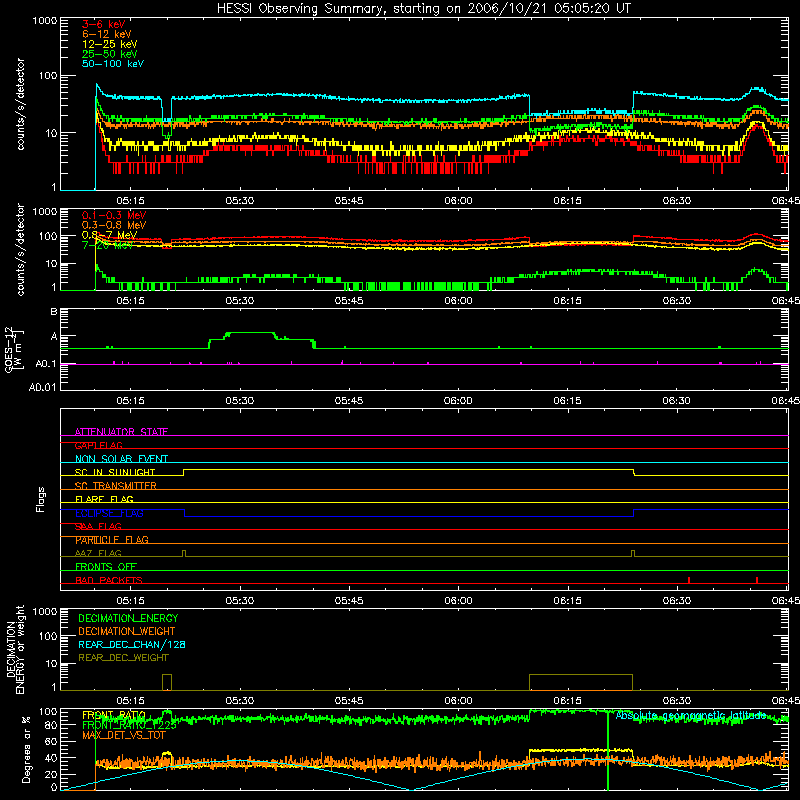Select the 0.1-0.3 MeV legend label
Image resolution: width=800 pixels, height=800 pixels.
click(x=114, y=215)
